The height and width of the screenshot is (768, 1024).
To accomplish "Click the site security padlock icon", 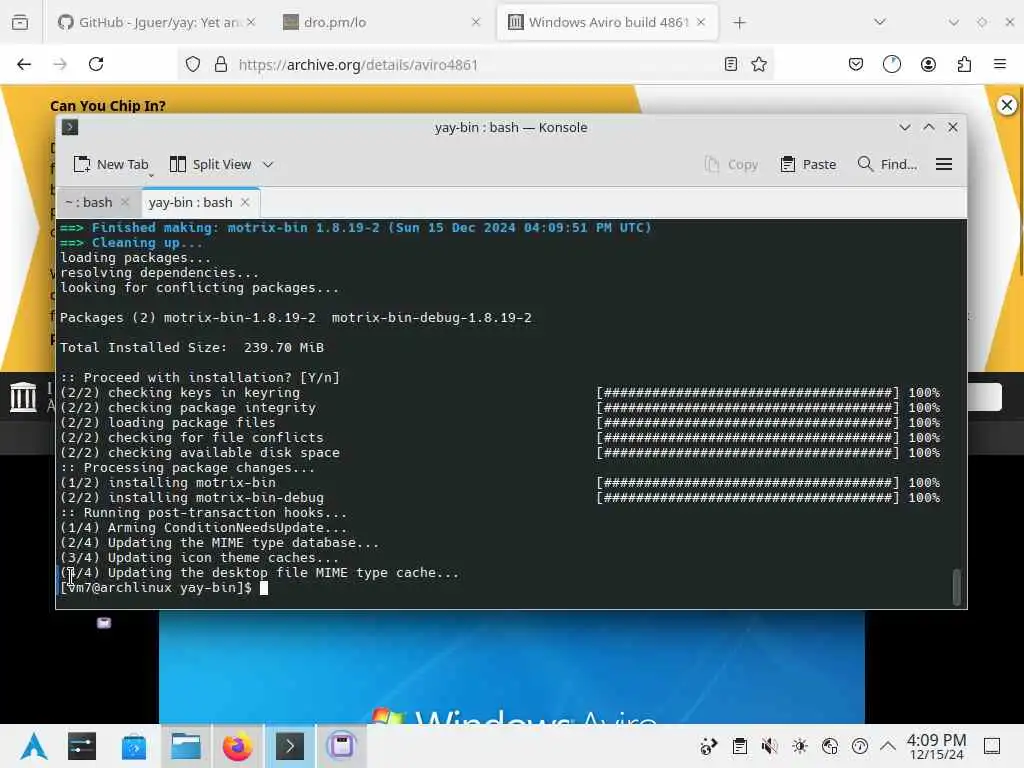I will (221, 64).
